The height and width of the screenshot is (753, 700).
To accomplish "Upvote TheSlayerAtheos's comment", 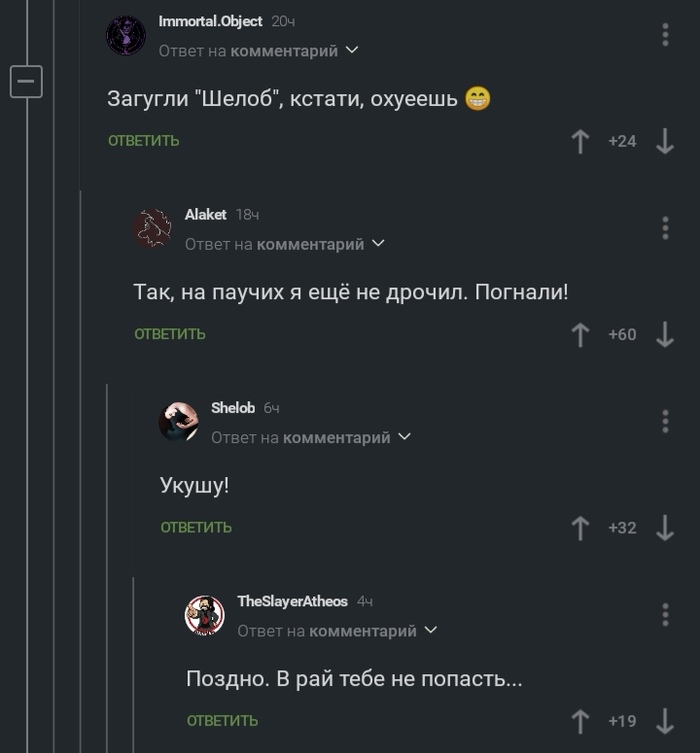I will click(580, 721).
